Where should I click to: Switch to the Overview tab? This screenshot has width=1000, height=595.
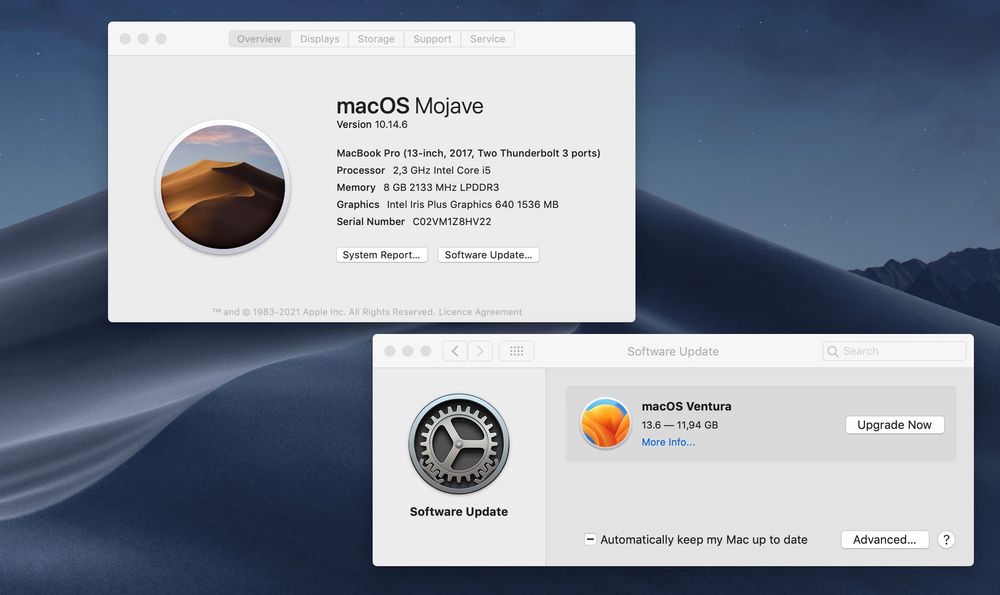pos(260,39)
